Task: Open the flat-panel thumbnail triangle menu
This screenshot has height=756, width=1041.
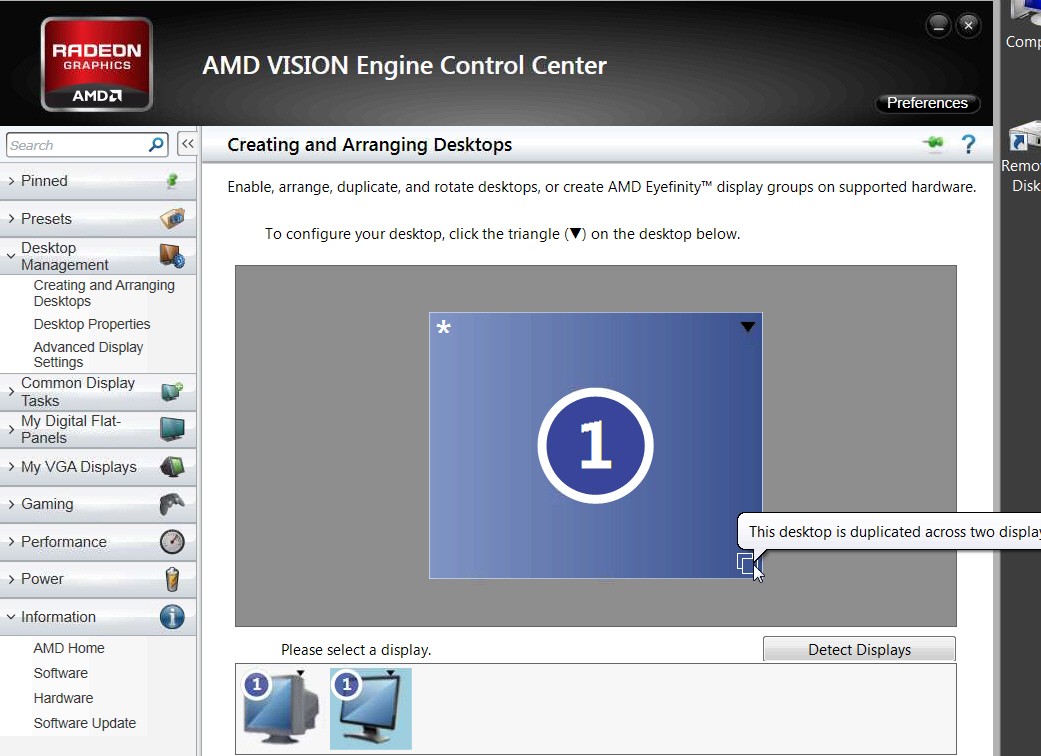Action: [390, 673]
